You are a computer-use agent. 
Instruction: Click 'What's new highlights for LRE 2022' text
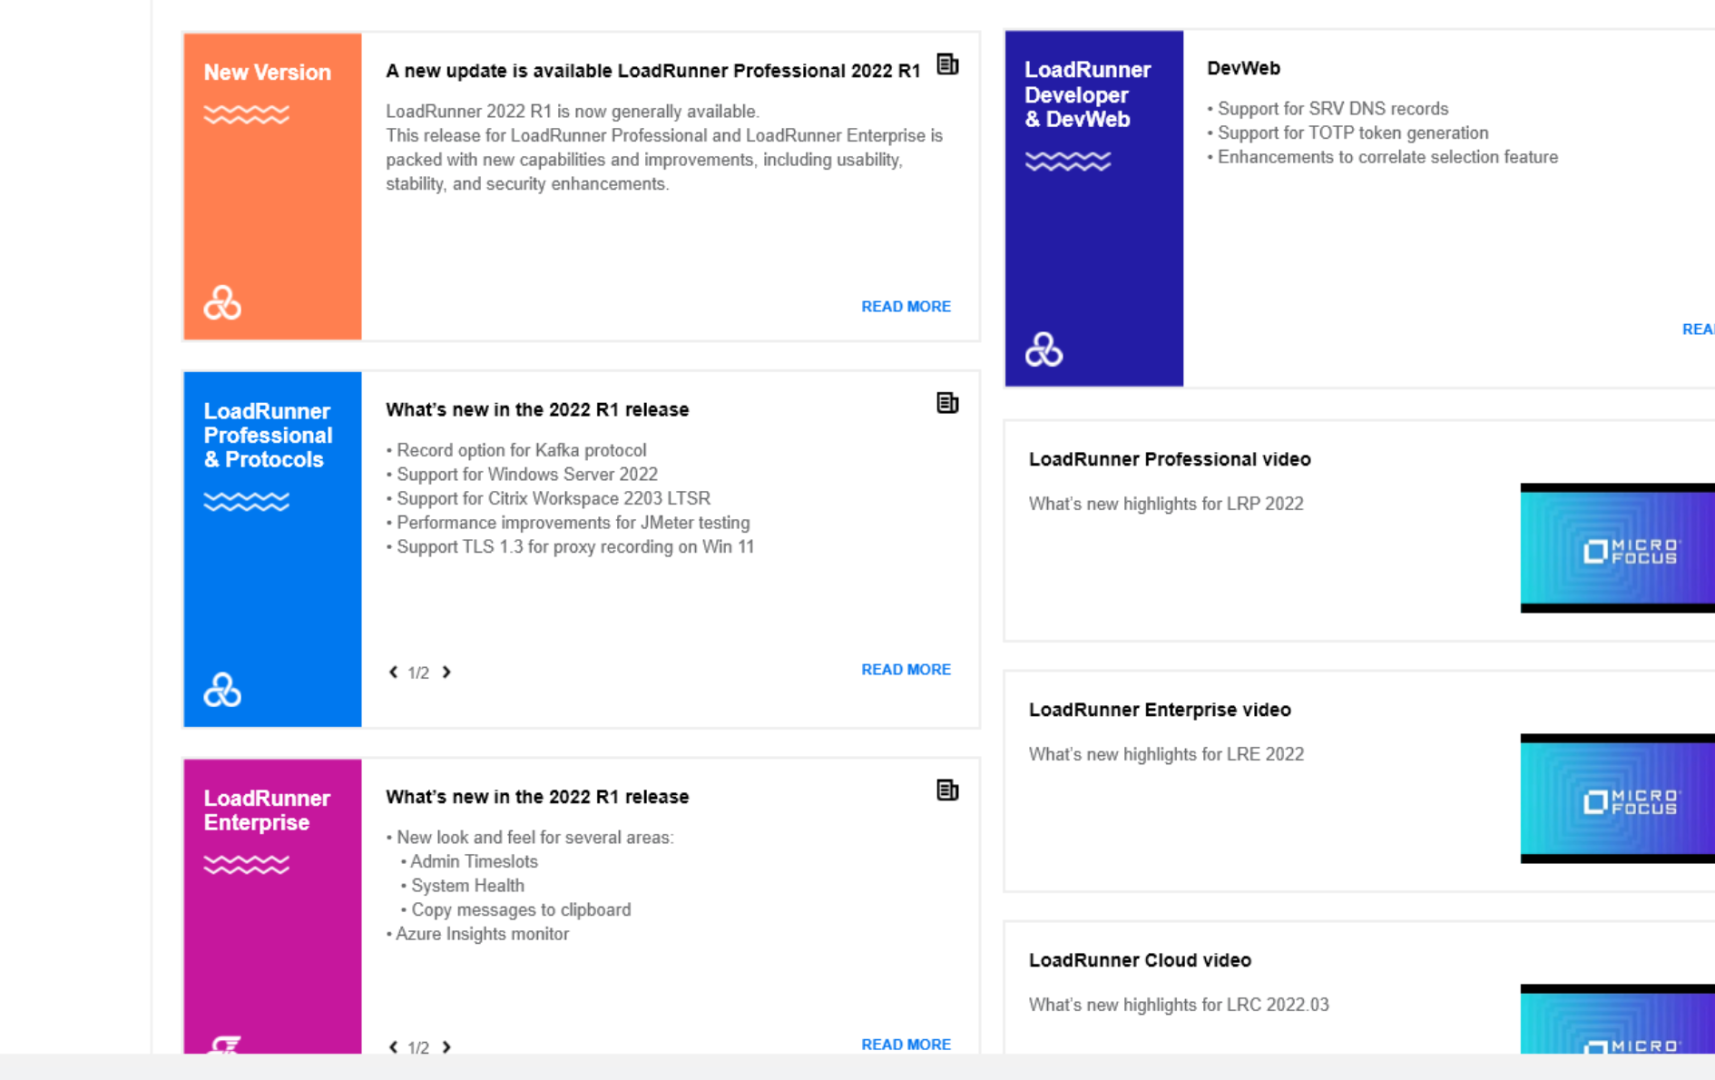(x=1166, y=754)
